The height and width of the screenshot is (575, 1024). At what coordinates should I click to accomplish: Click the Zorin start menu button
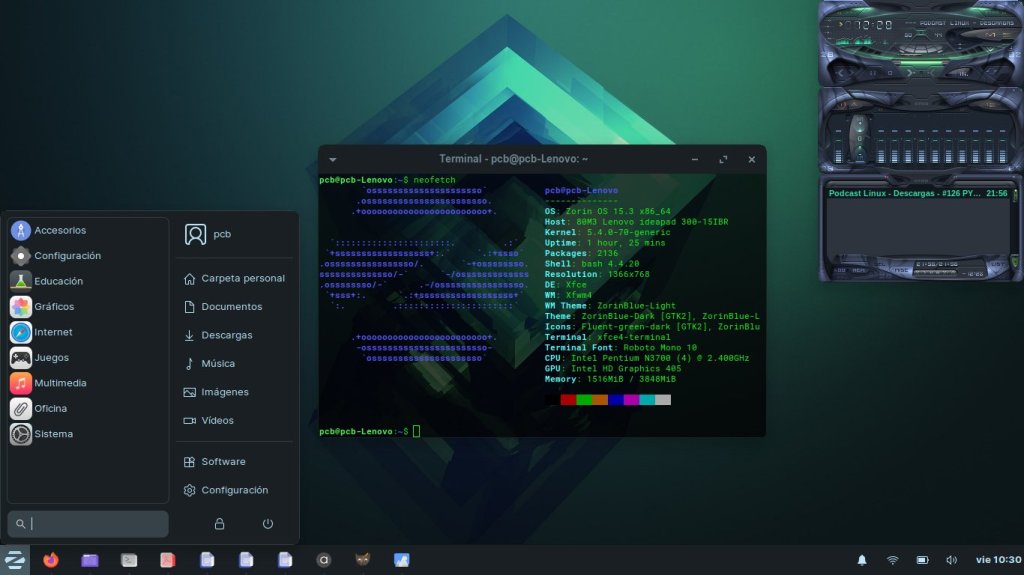point(15,560)
